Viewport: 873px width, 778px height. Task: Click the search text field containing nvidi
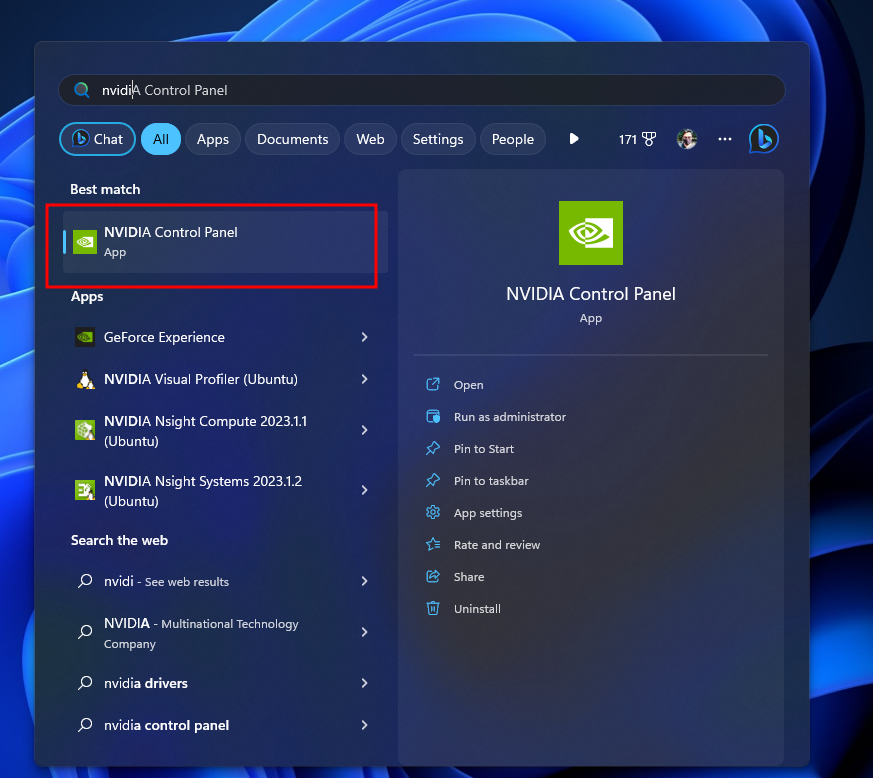(x=421, y=90)
